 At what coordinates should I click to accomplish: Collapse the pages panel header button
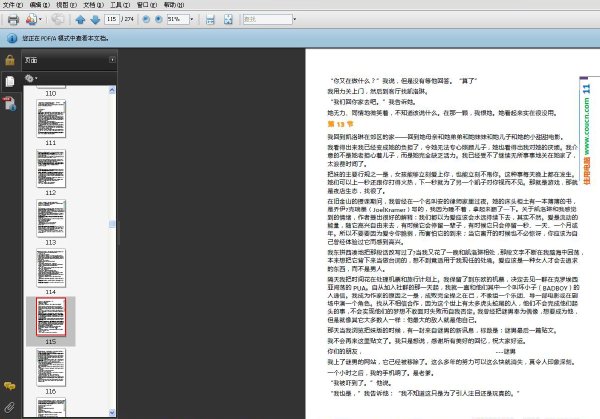tap(112, 60)
